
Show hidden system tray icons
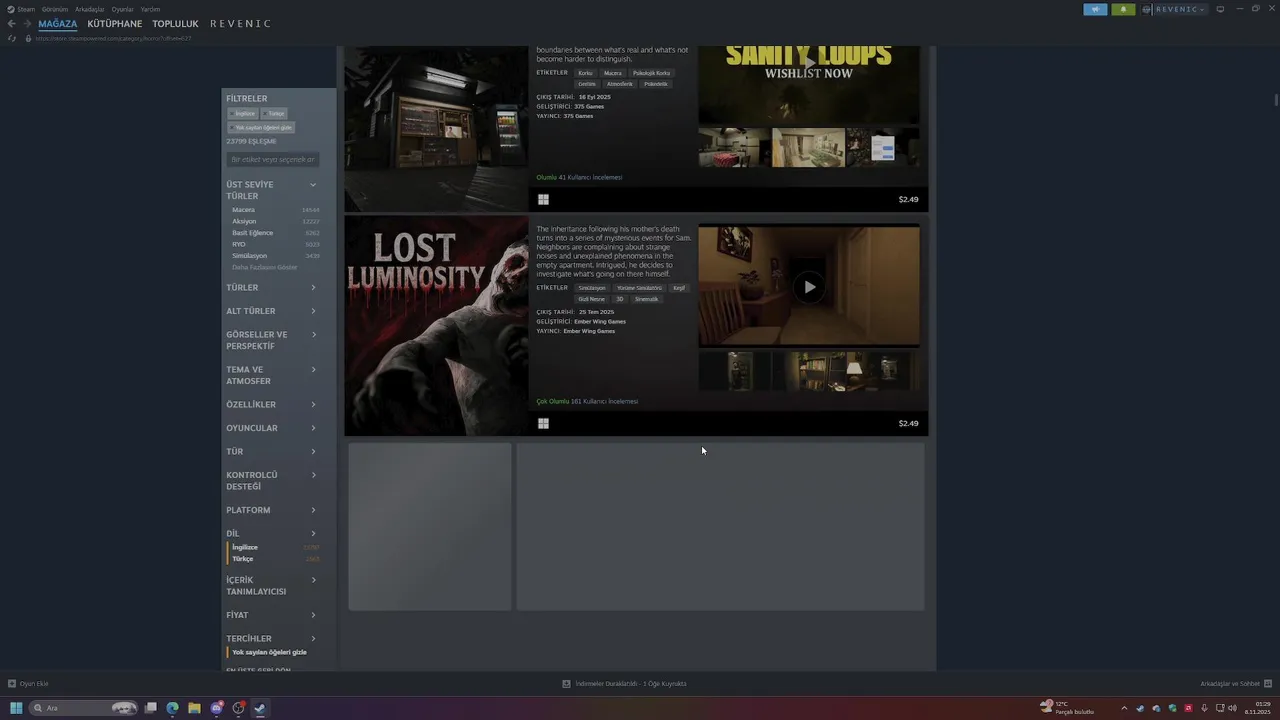tap(1124, 708)
